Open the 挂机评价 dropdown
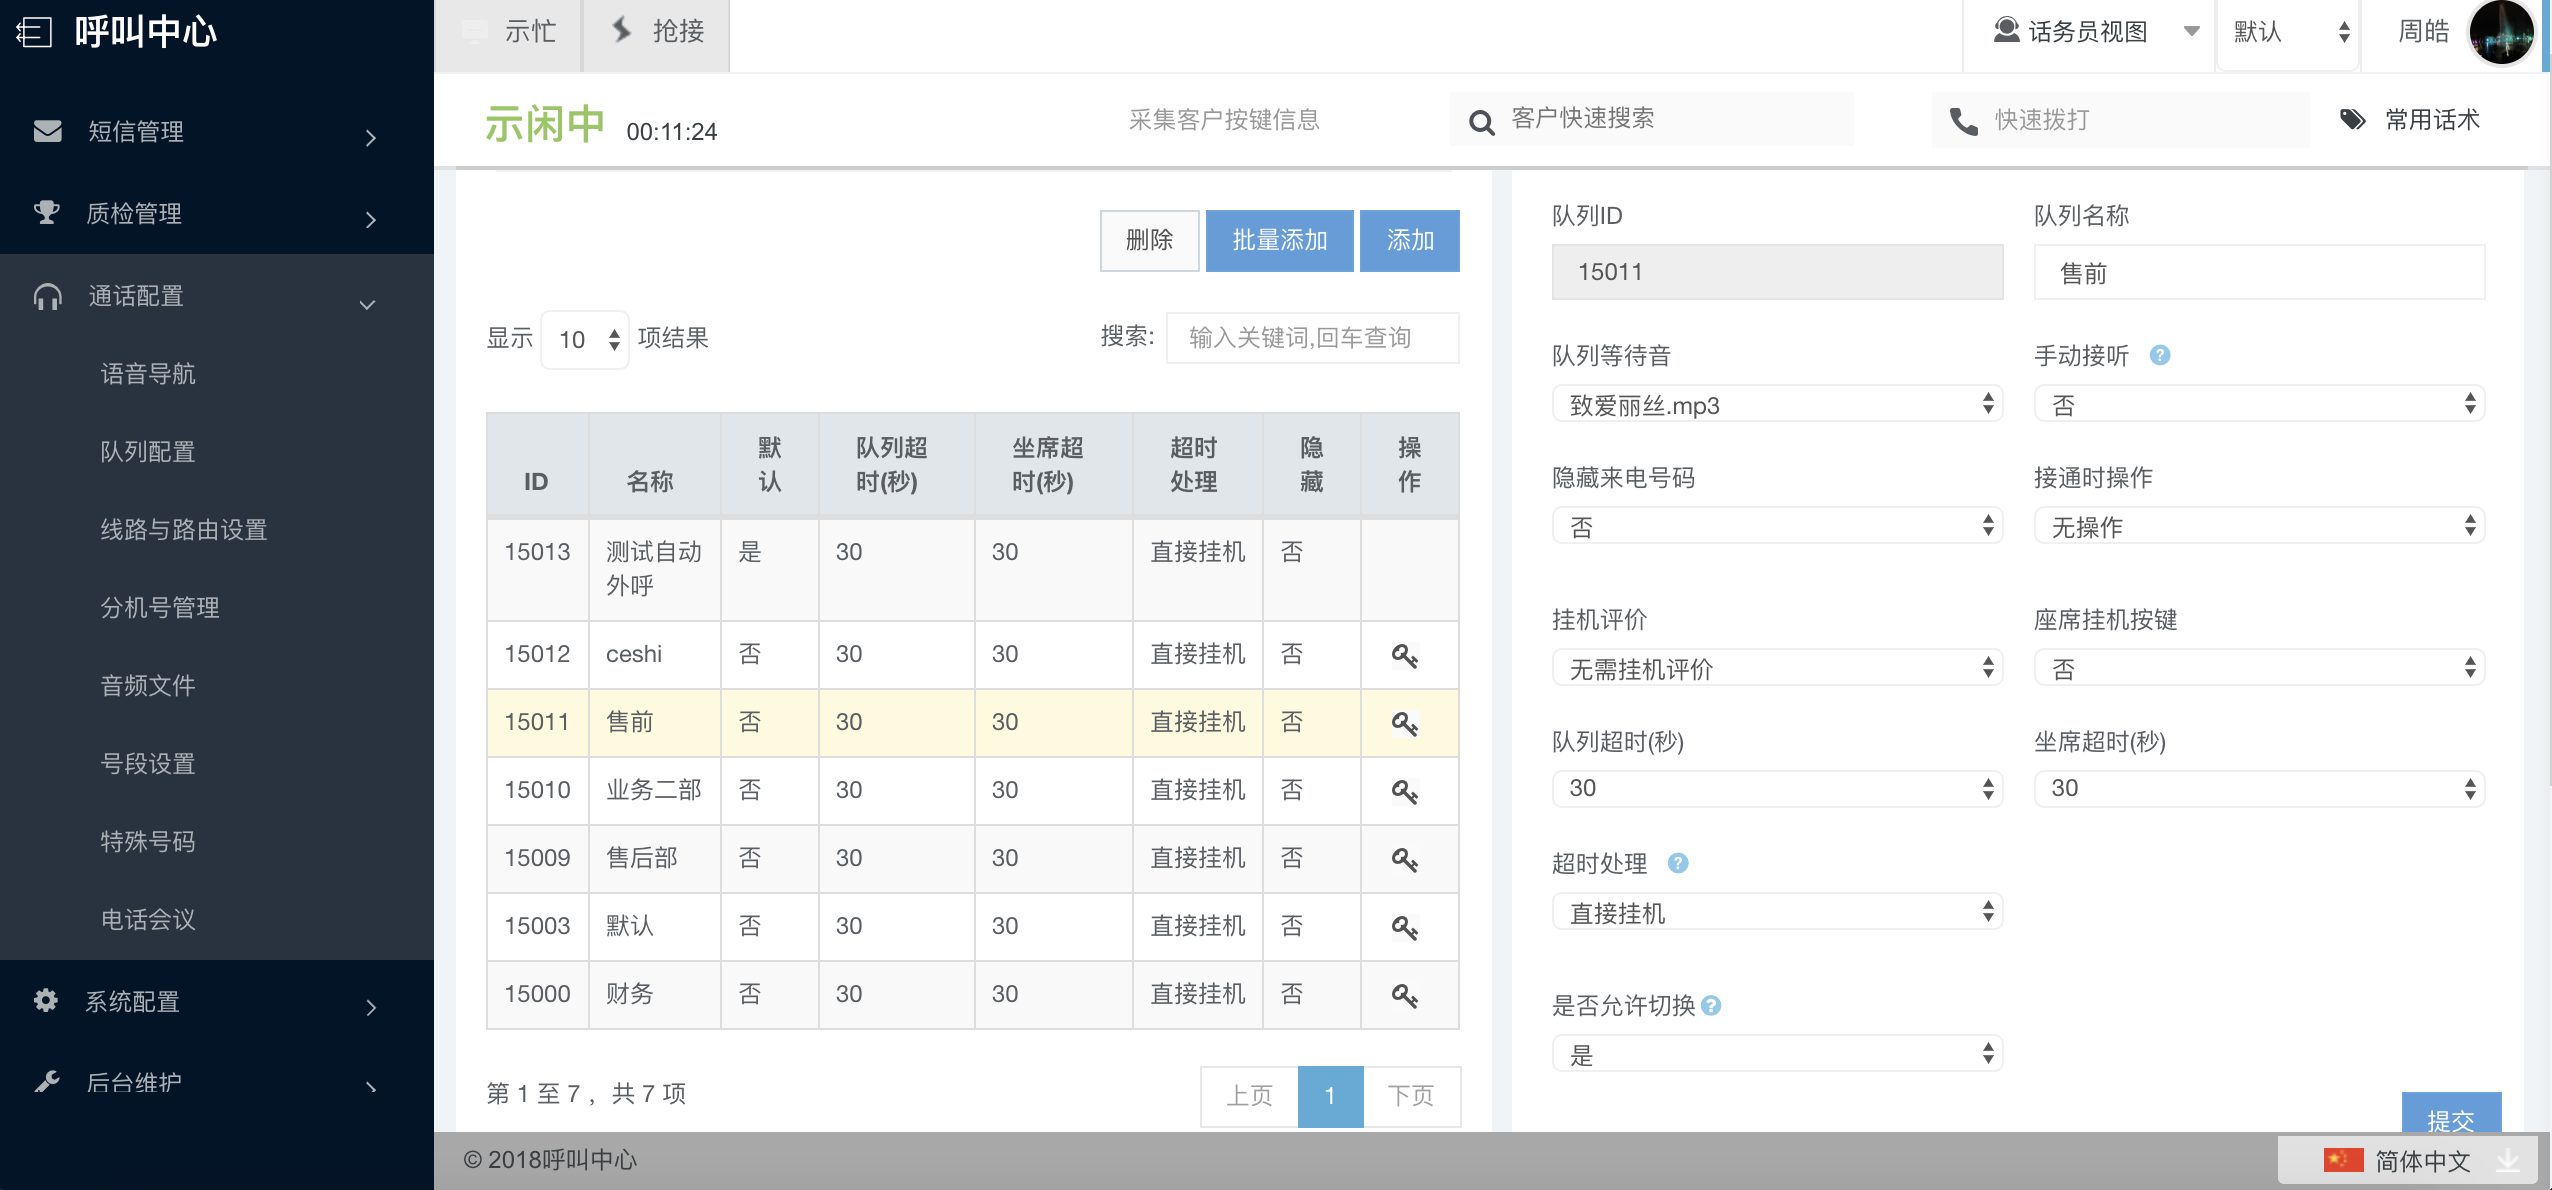The height and width of the screenshot is (1190, 2552). coord(1776,668)
